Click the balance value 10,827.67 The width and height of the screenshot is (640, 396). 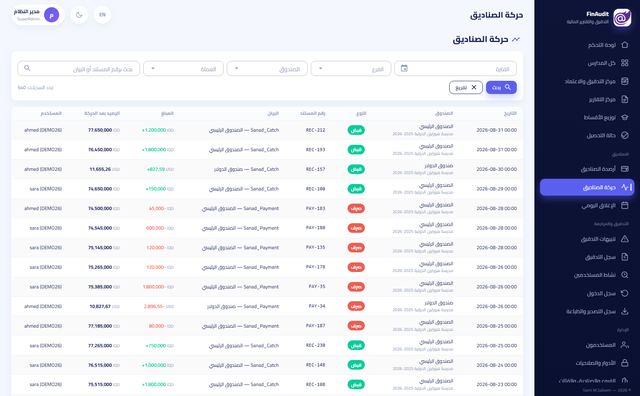click(x=100, y=306)
